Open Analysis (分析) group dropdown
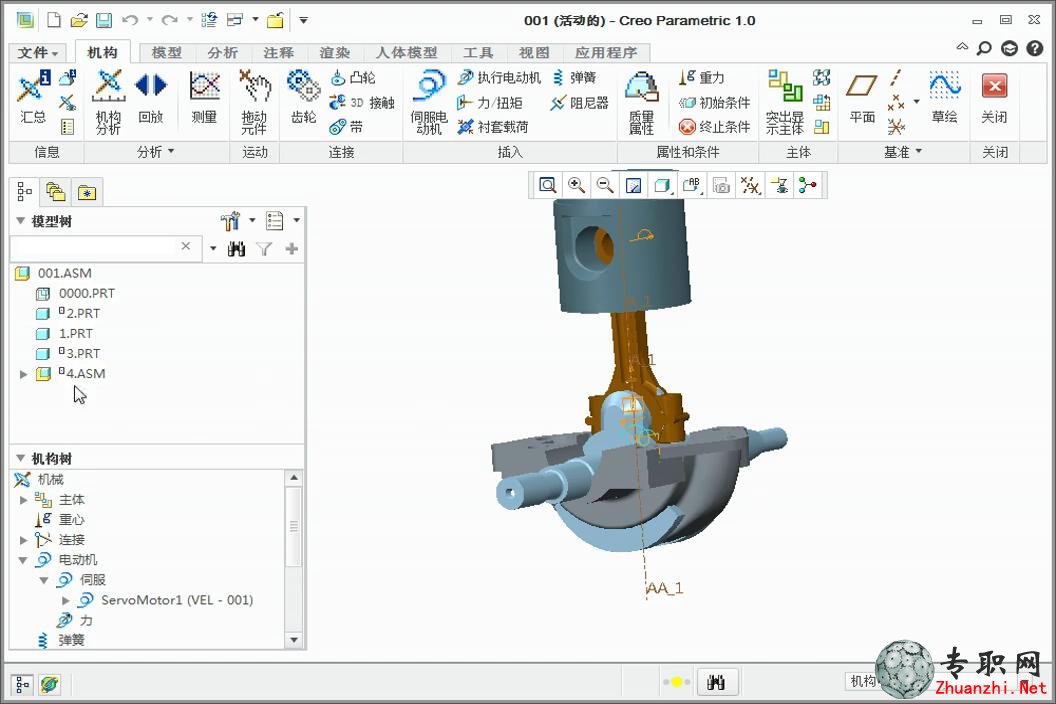Screen dimensions: 1056x704 click(x=156, y=152)
